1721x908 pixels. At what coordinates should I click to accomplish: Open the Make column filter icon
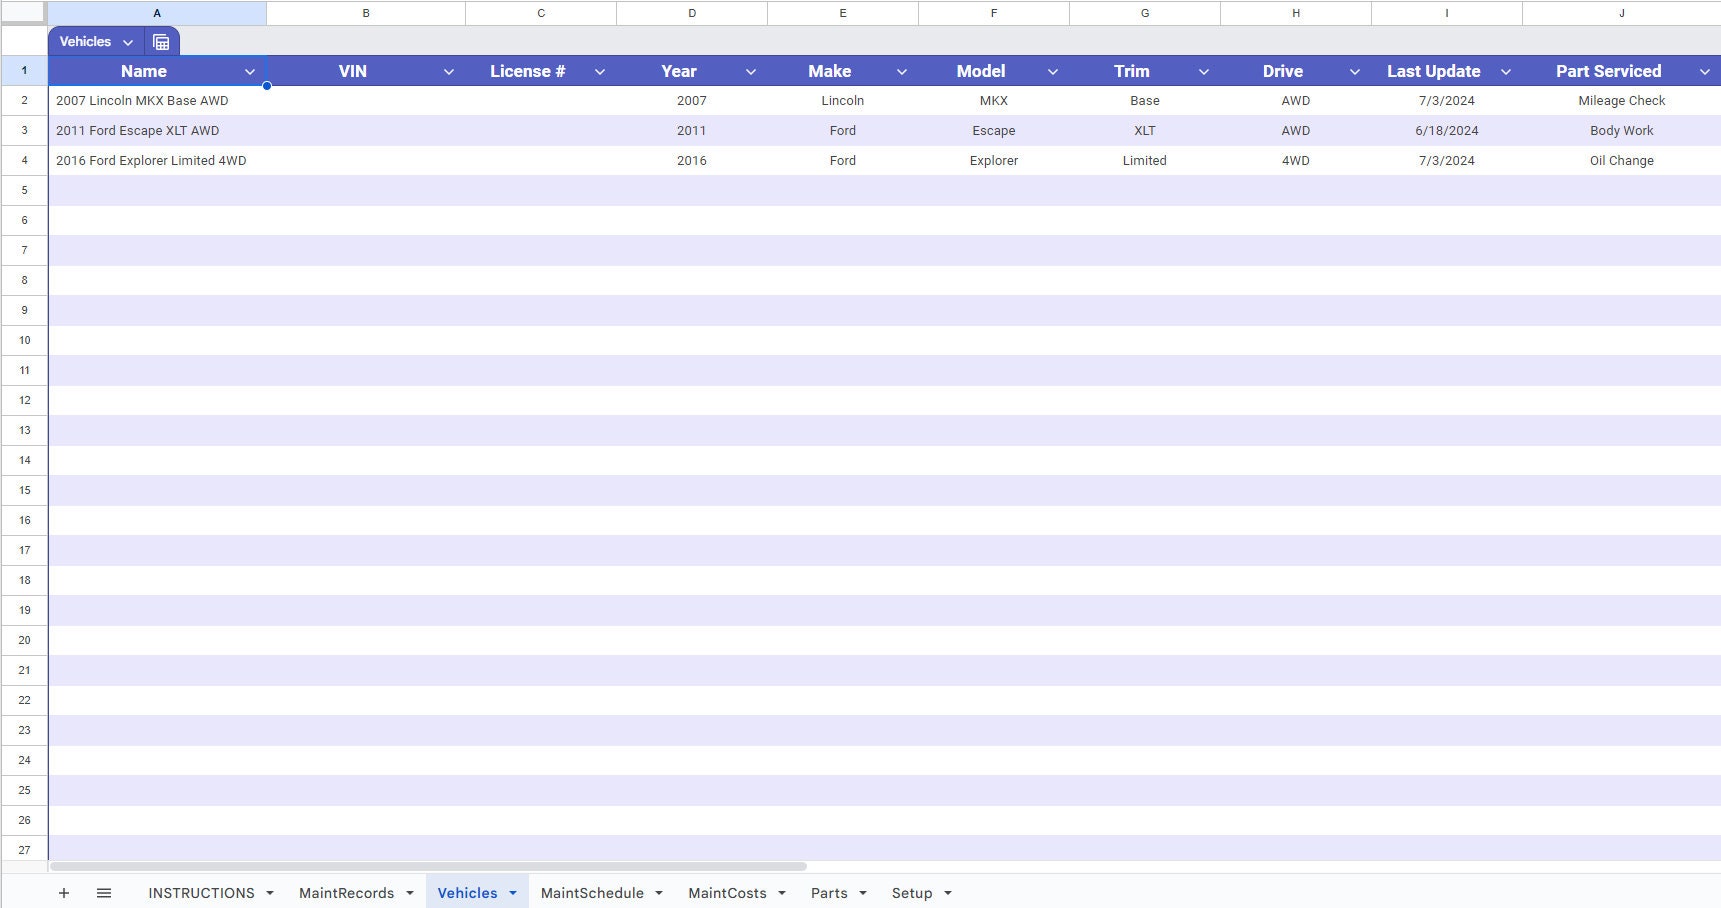click(x=902, y=71)
